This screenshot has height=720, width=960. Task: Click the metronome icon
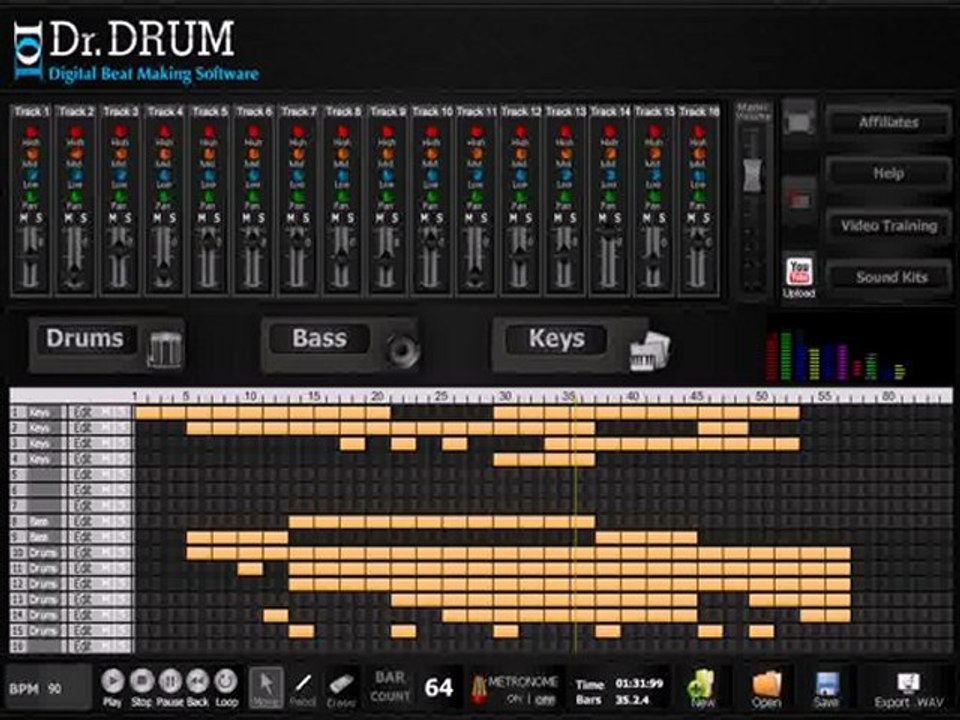478,689
